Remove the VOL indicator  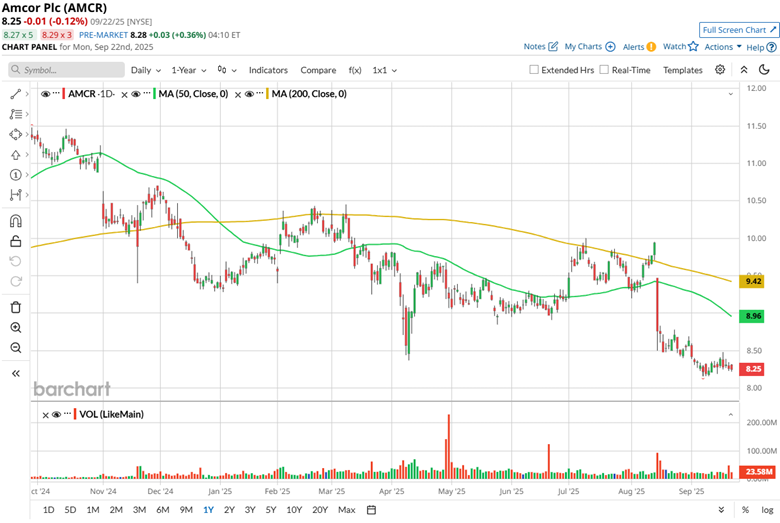45,415
